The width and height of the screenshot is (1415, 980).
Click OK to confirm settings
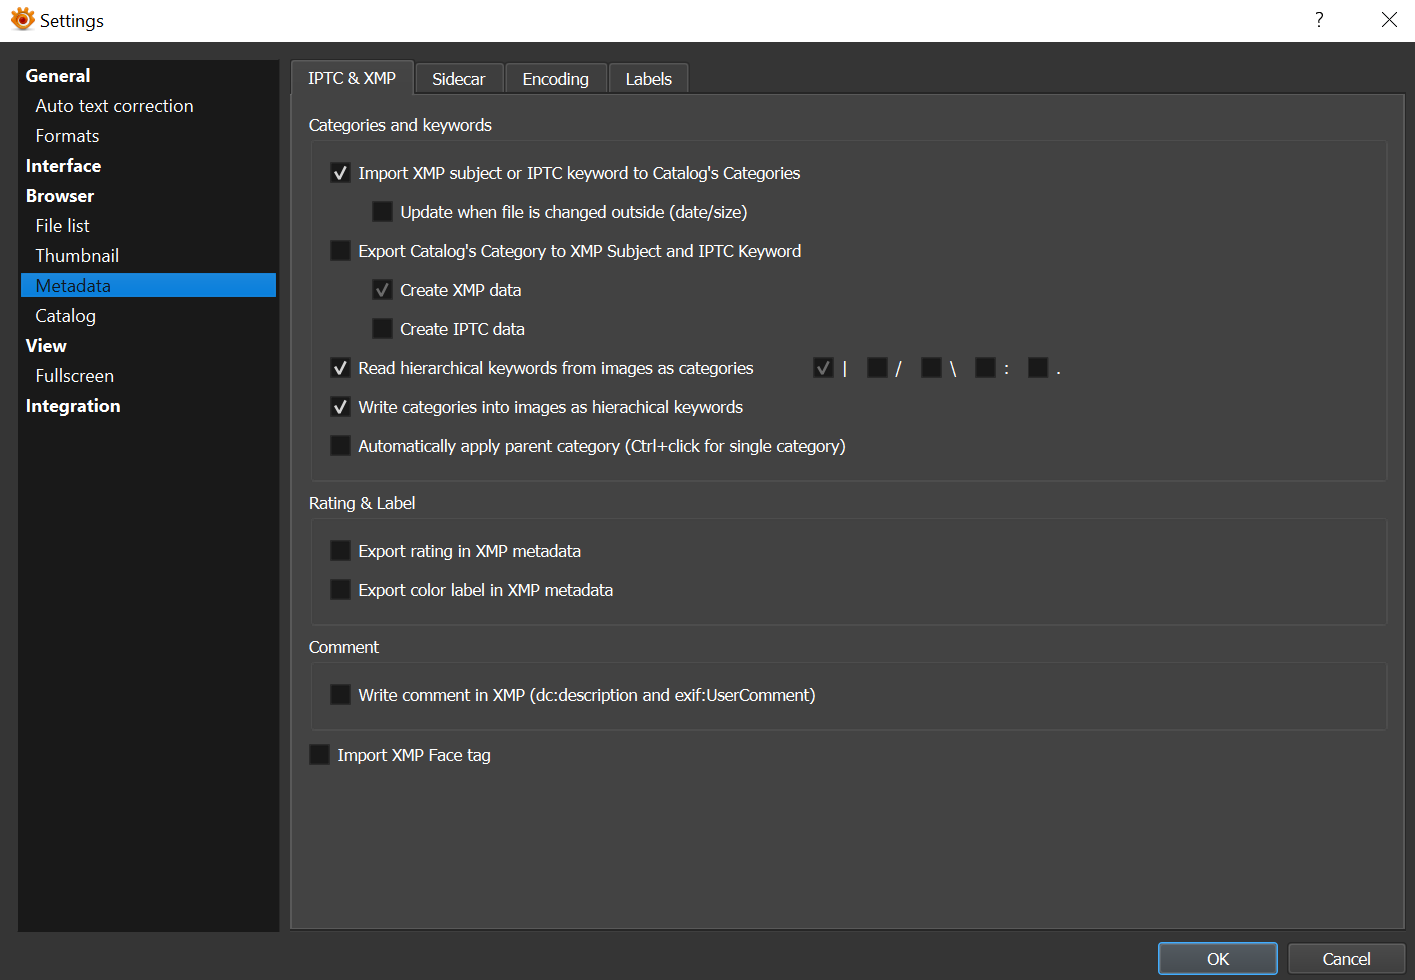[x=1217, y=958]
